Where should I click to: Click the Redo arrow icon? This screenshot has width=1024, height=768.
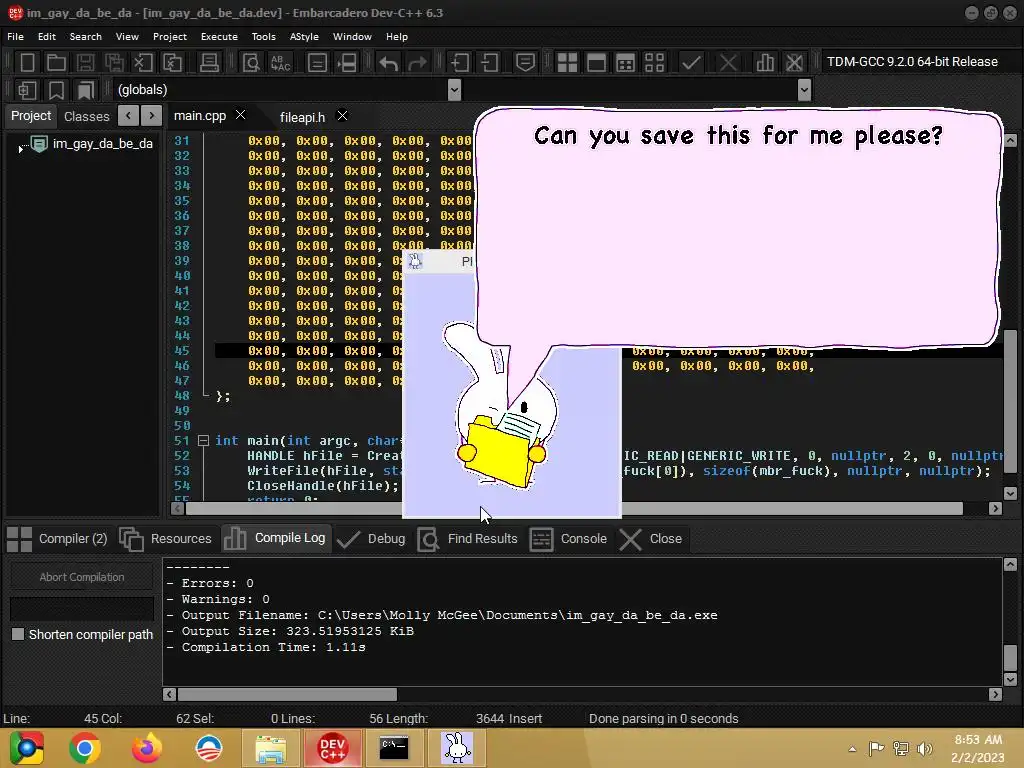pyautogui.click(x=417, y=63)
